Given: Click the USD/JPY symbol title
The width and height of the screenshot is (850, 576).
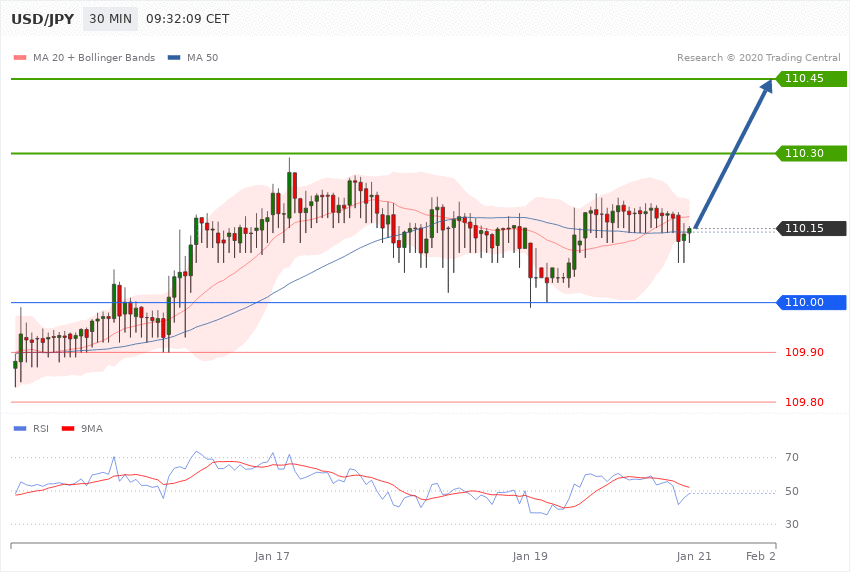Looking at the screenshot, I should point(42,19).
